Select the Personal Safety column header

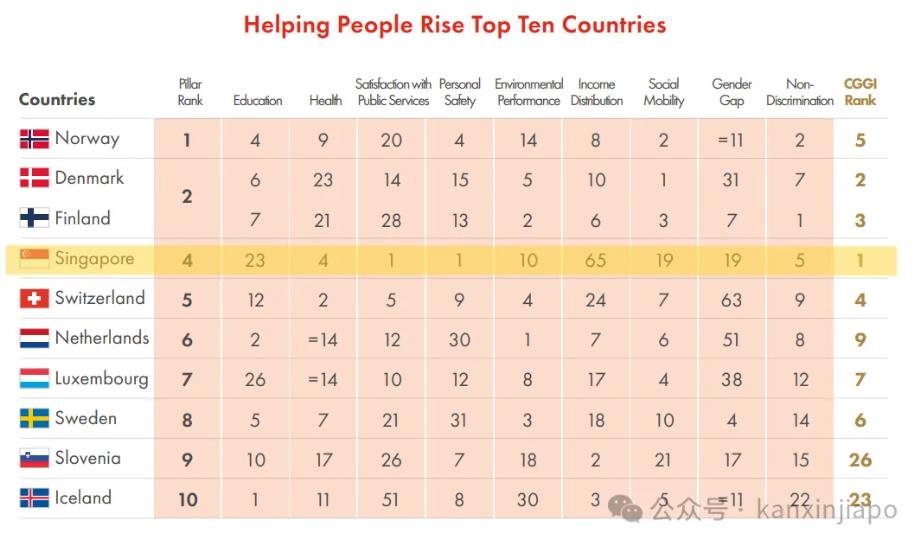459,92
